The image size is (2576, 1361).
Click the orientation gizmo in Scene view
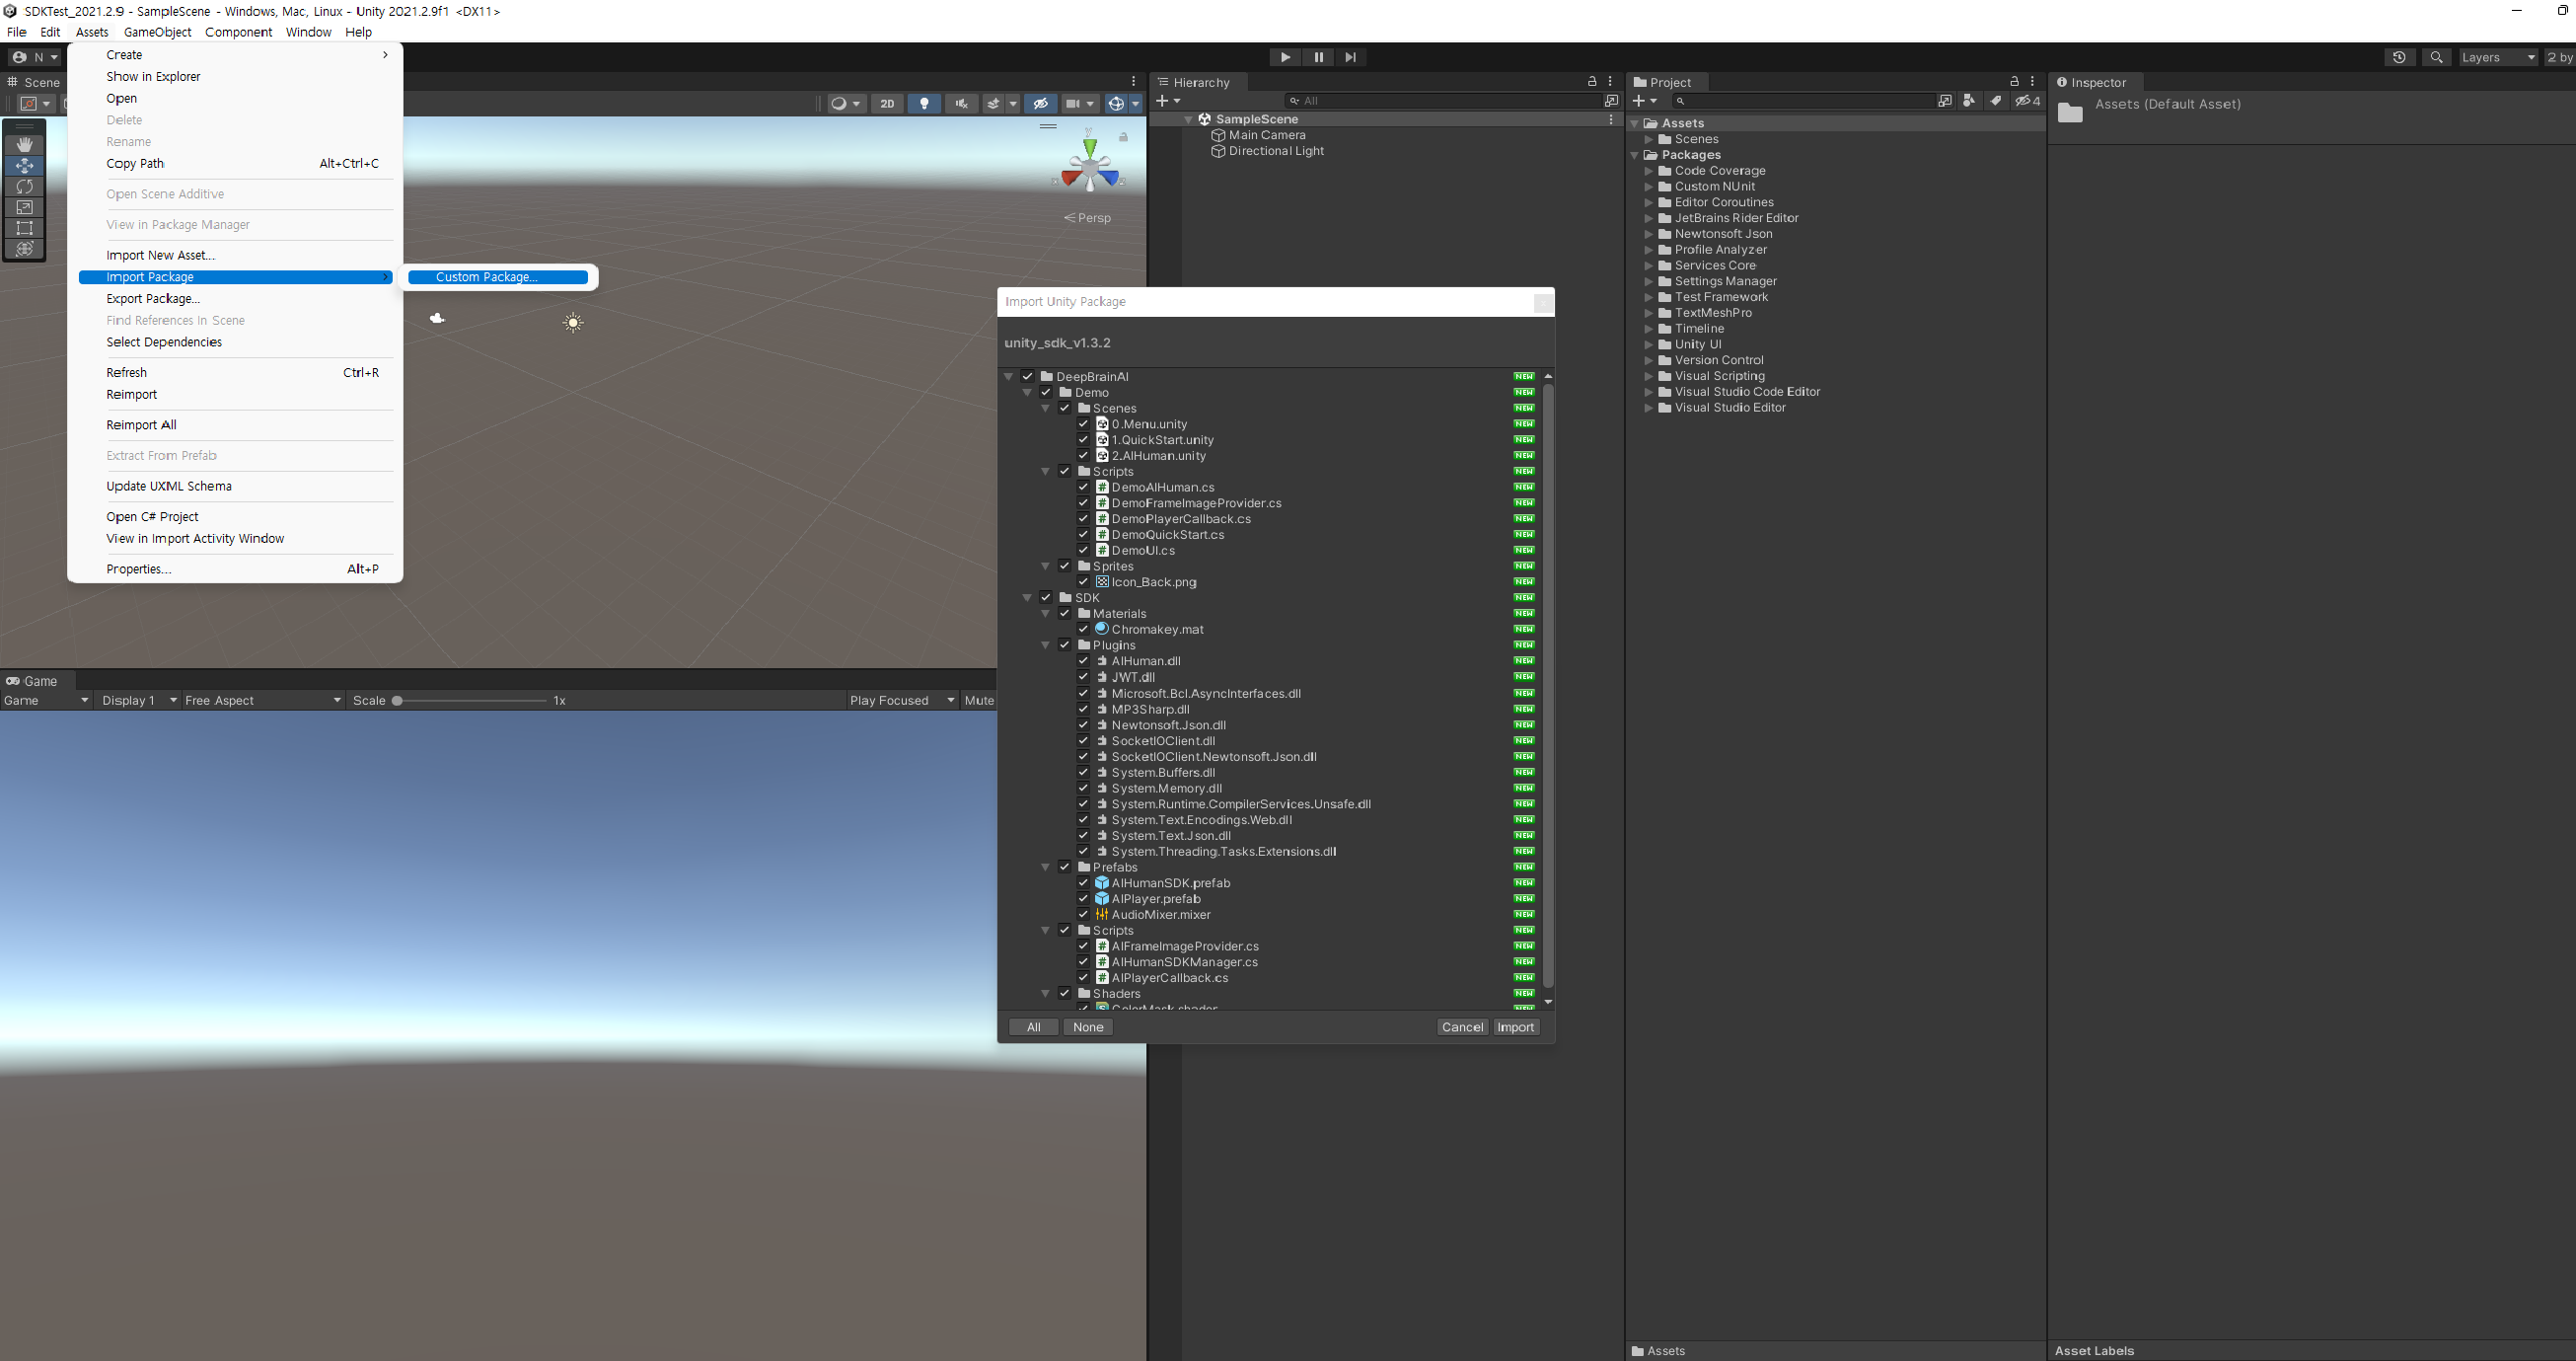pyautogui.click(x=1089, y=166)
